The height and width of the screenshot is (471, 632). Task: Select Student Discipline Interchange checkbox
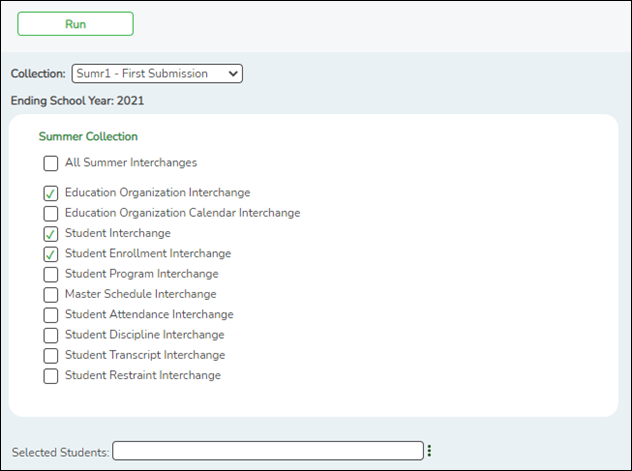point(50,336)
